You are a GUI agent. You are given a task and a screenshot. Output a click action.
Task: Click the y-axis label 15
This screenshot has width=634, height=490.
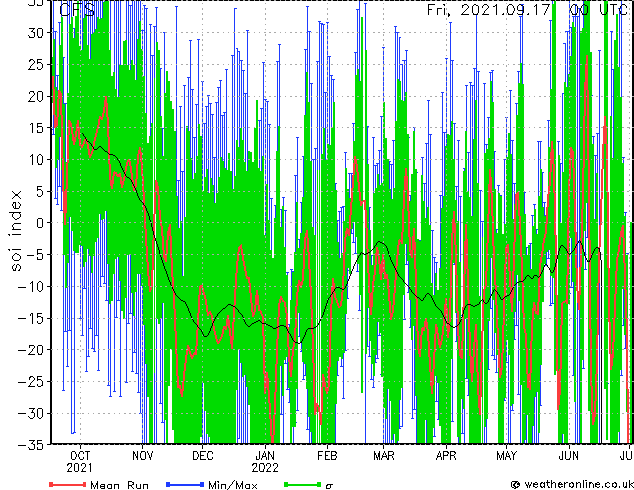[37, 128]
